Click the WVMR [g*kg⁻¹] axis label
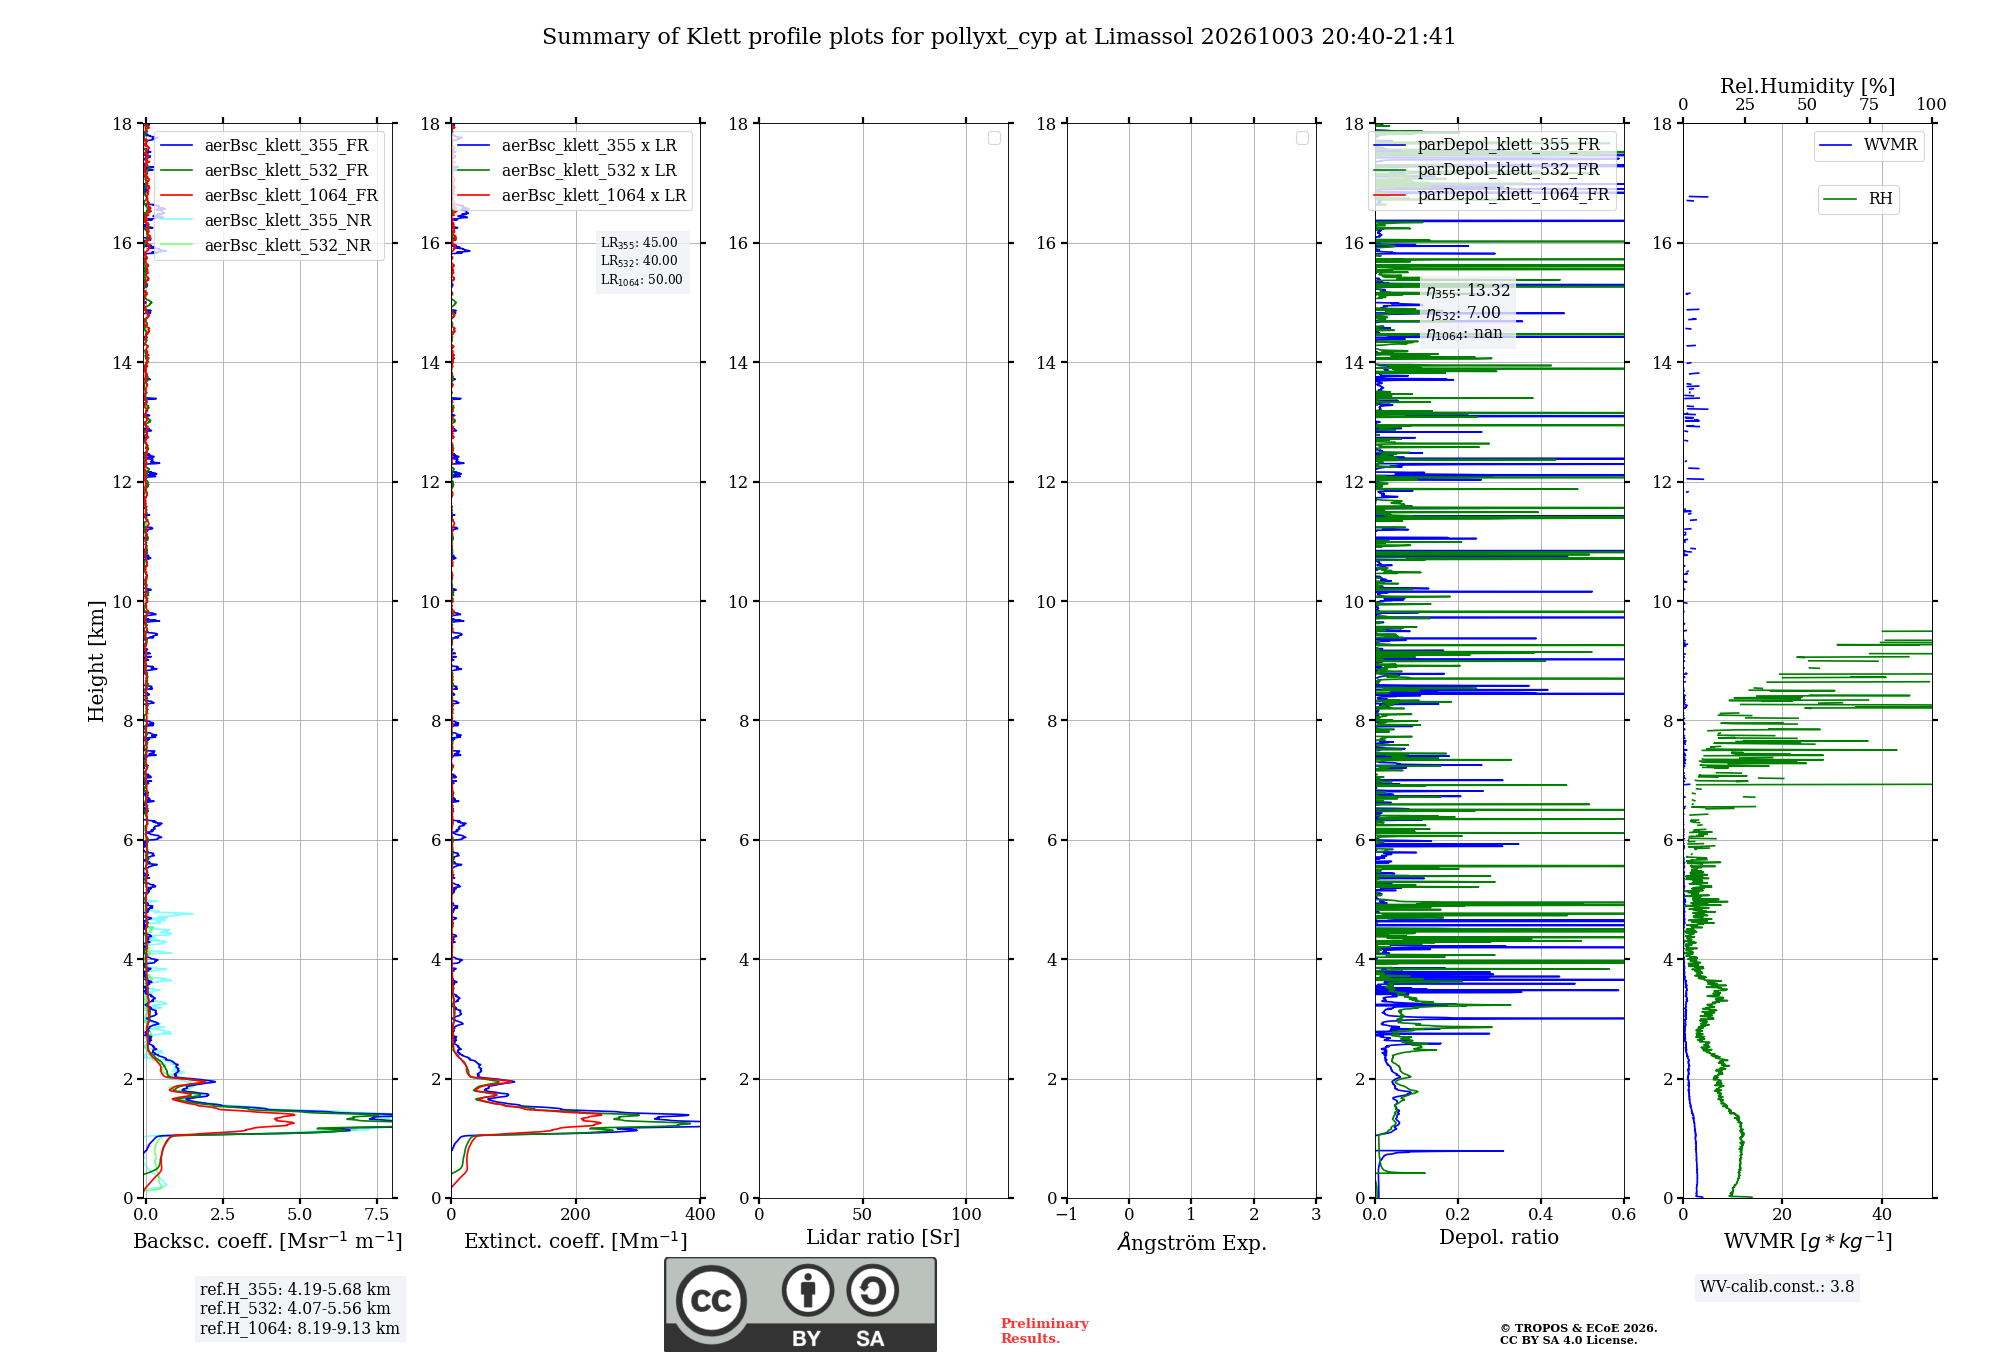This screenshot has width=2000, height=1360. pyautogui.click(x=1808, y=1241)
